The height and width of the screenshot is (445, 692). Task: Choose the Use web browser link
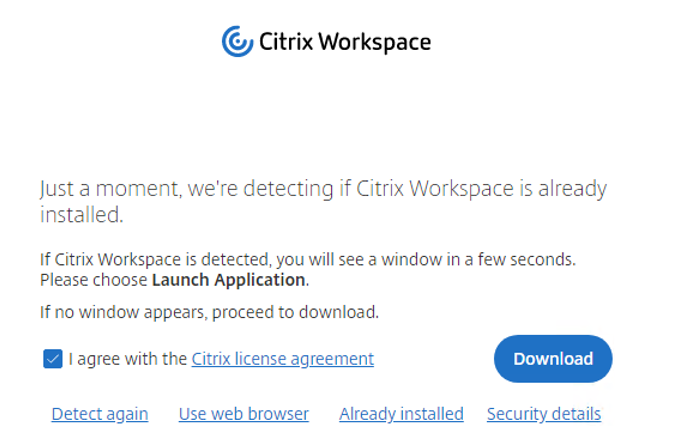243,414
